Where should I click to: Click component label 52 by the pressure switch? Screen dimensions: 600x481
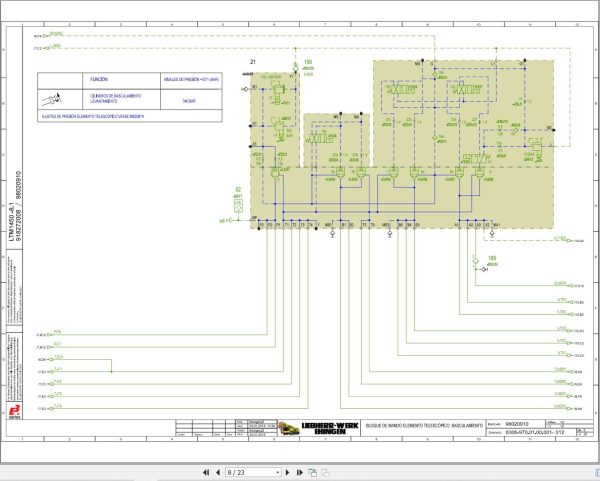tap(238, 189)
